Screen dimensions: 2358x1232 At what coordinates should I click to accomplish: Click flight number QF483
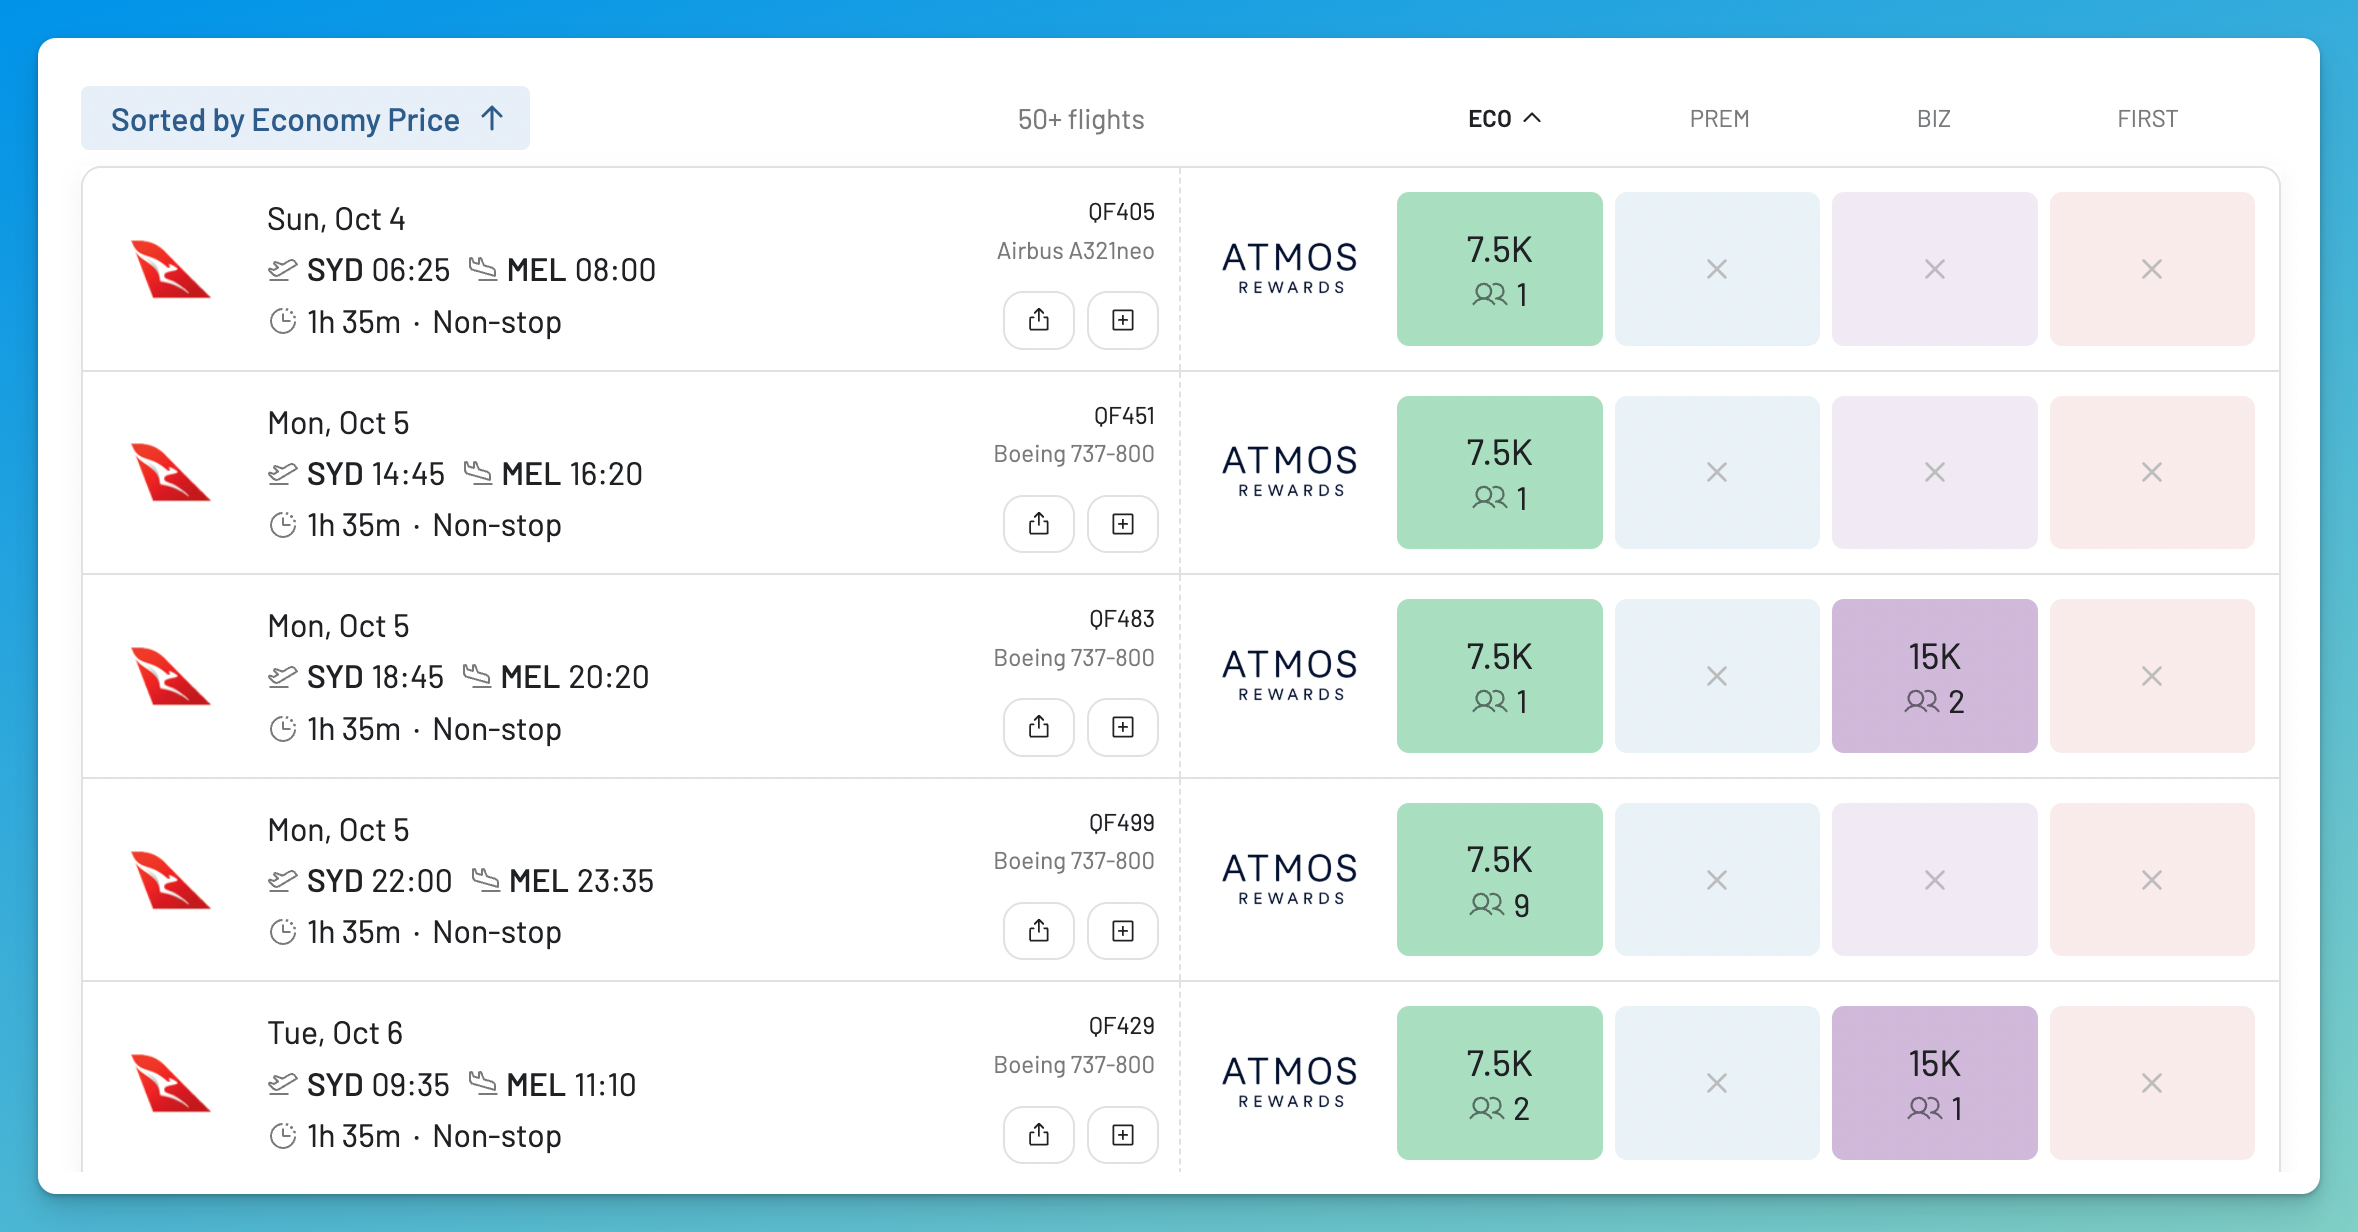click(1122, 619)
